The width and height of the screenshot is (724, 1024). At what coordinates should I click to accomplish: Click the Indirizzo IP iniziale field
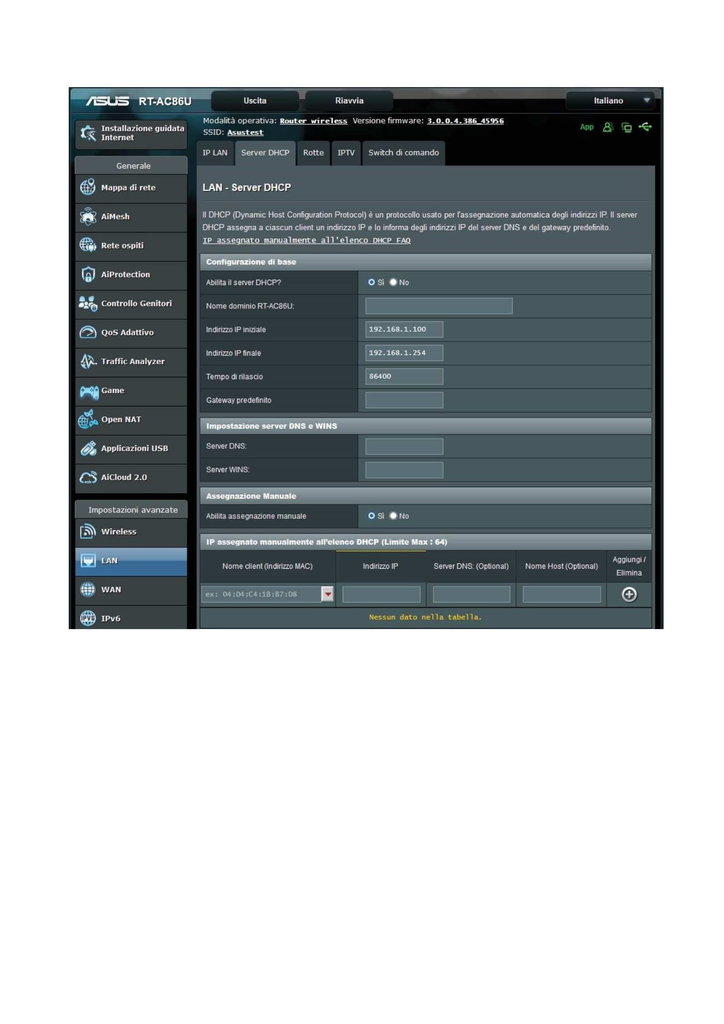(404, 329)
